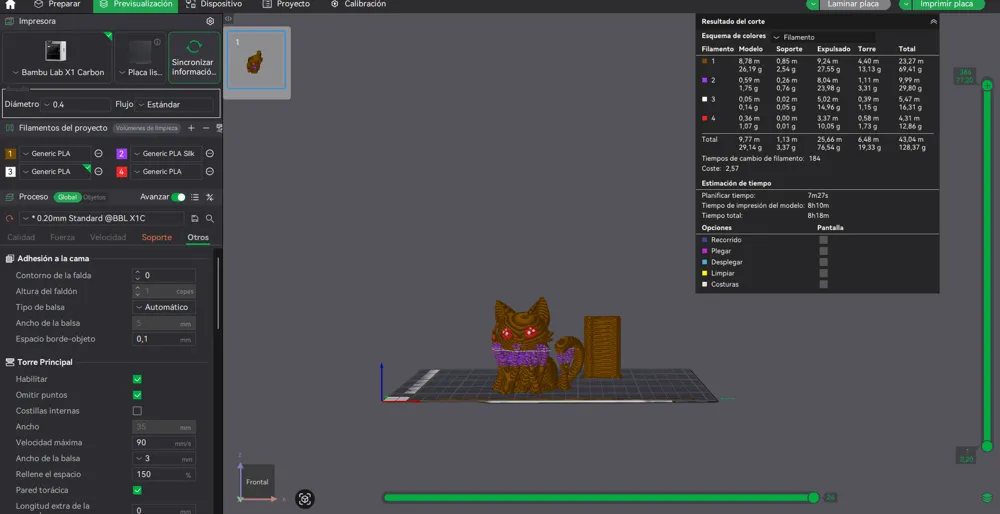Toggle the Avanzar advanced mode switch

click(x=178, y=198)
